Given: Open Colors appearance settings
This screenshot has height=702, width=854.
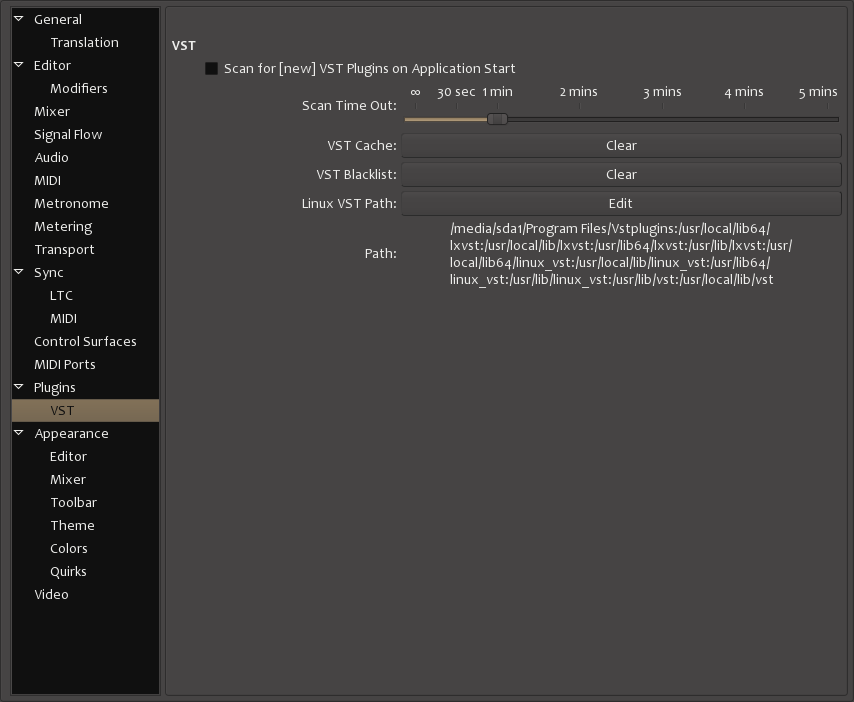Looking at the screenshot, I should (x=69, y=548).
